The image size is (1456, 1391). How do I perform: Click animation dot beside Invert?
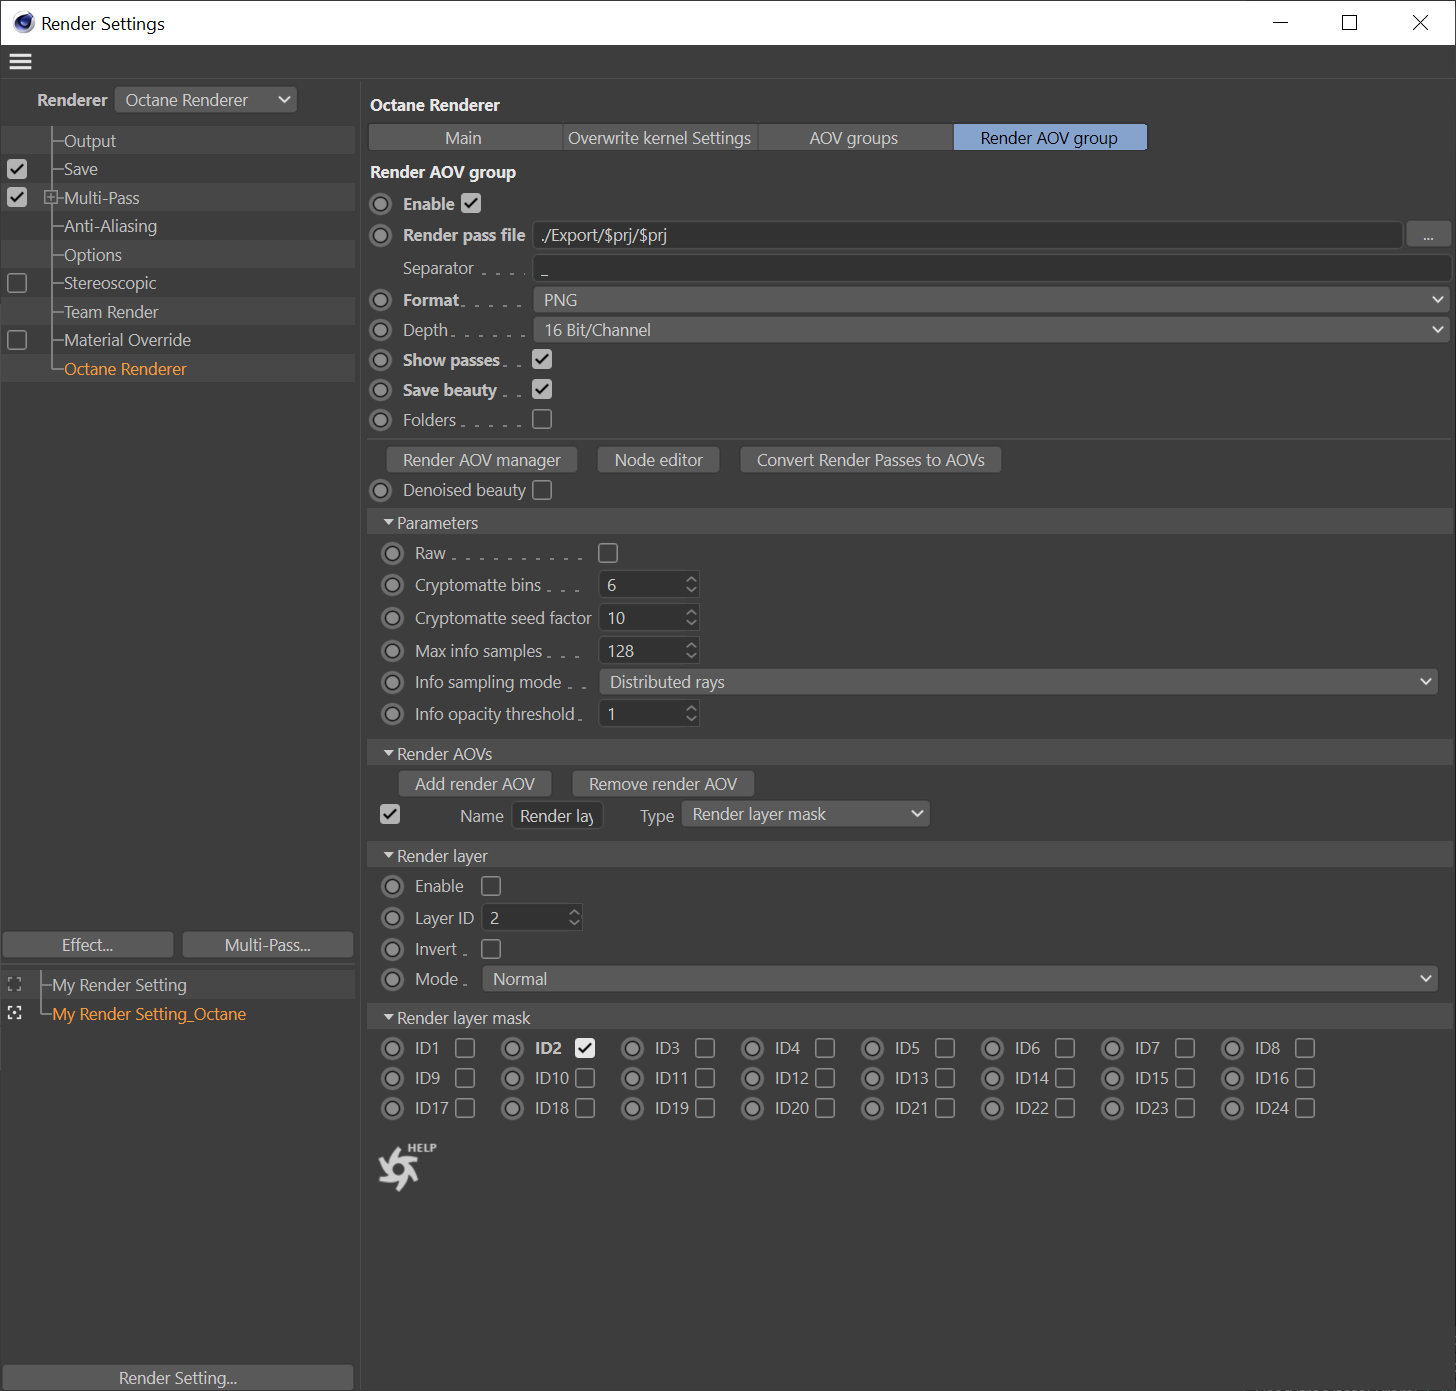[393, 949]
